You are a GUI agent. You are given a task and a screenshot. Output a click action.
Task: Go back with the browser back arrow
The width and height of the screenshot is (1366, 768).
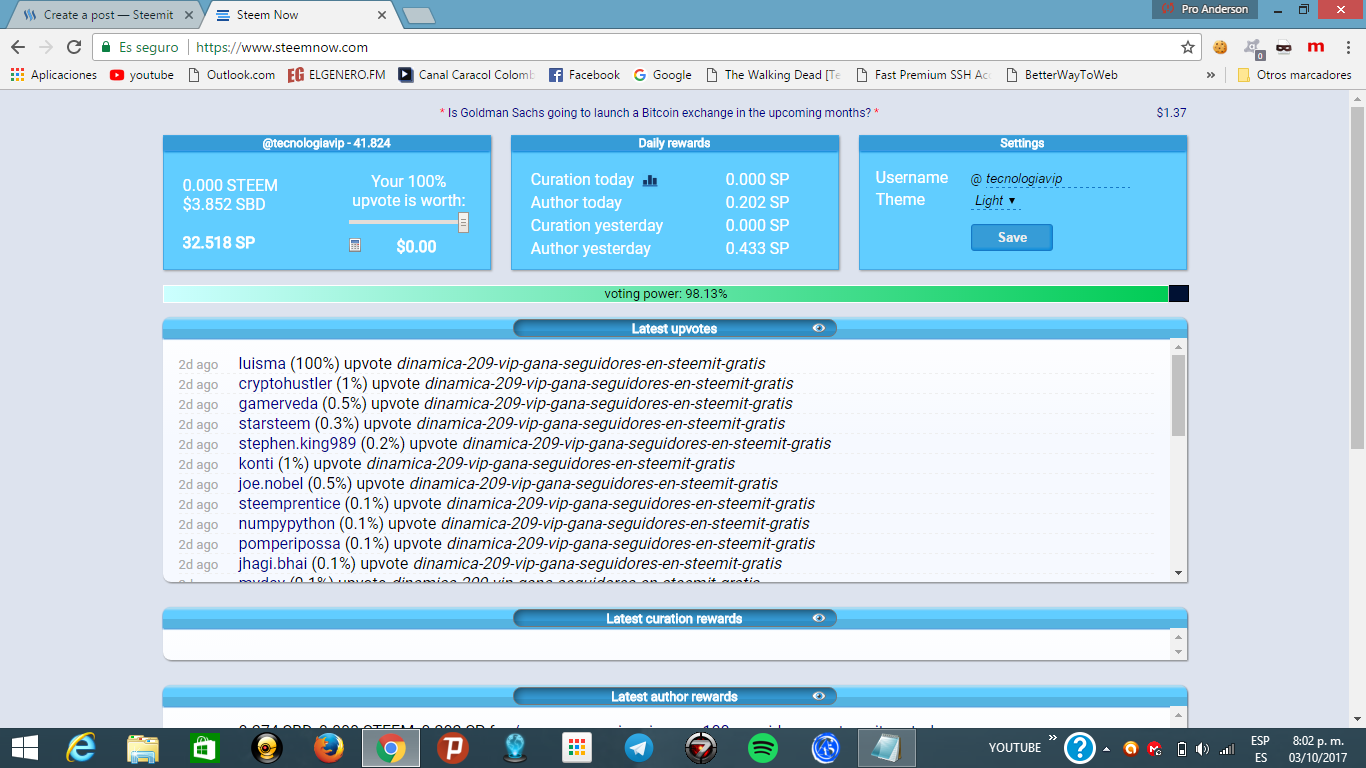click(x=18, y=47)
